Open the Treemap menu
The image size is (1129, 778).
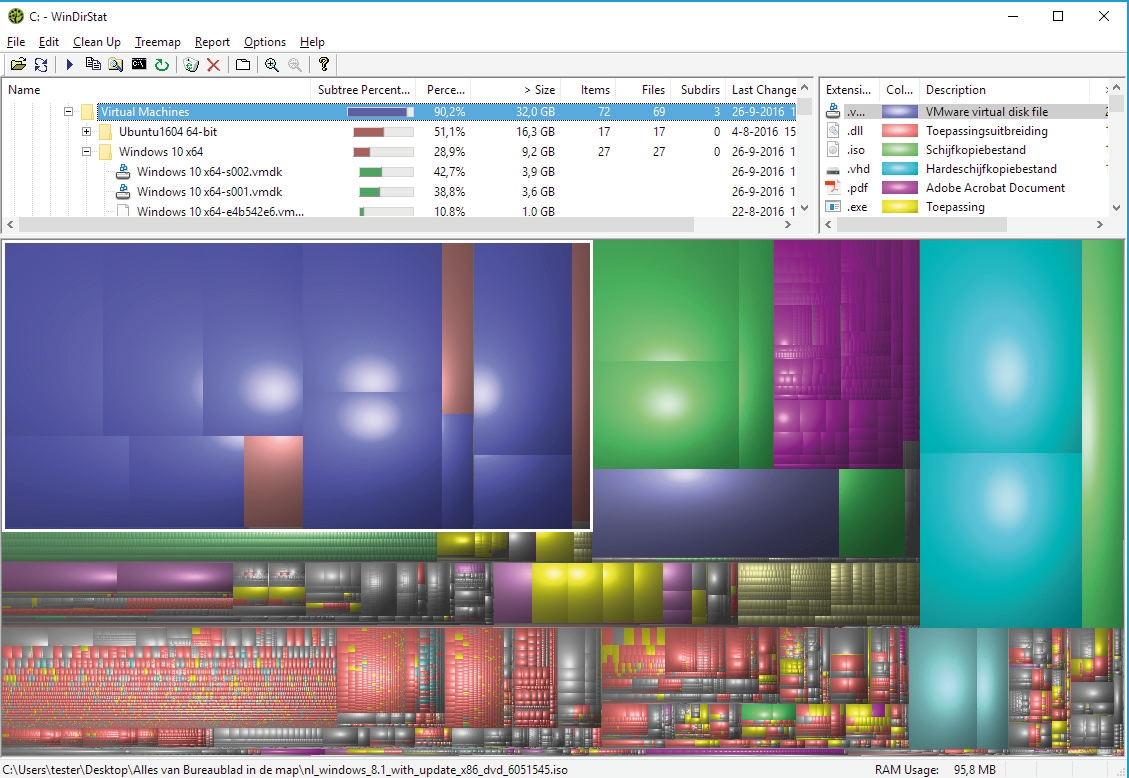pyautogui.click(x=158, y=42)
